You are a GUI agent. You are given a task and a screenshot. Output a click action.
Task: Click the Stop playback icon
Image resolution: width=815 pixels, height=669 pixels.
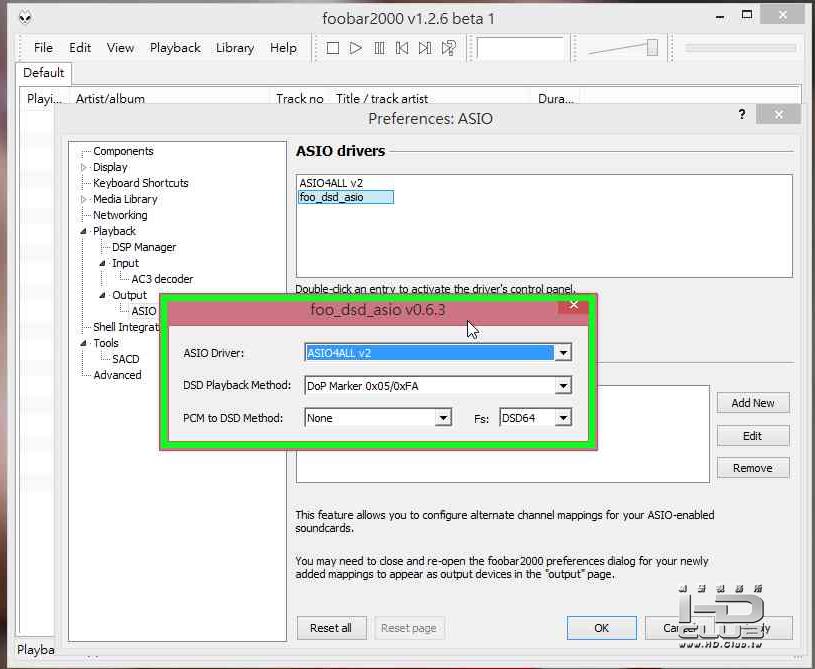coord(333,48)
